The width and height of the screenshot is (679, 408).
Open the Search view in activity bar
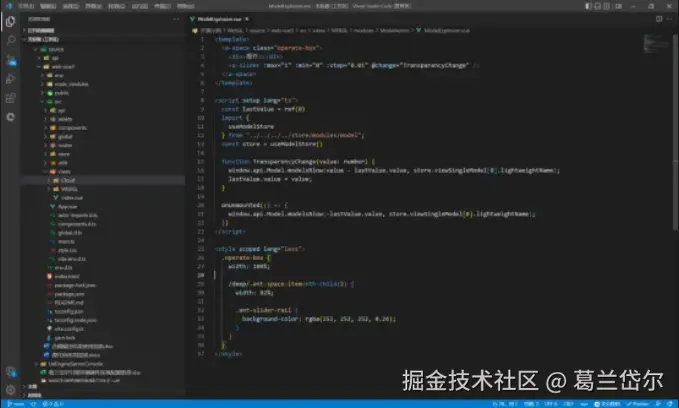[10, 40]
